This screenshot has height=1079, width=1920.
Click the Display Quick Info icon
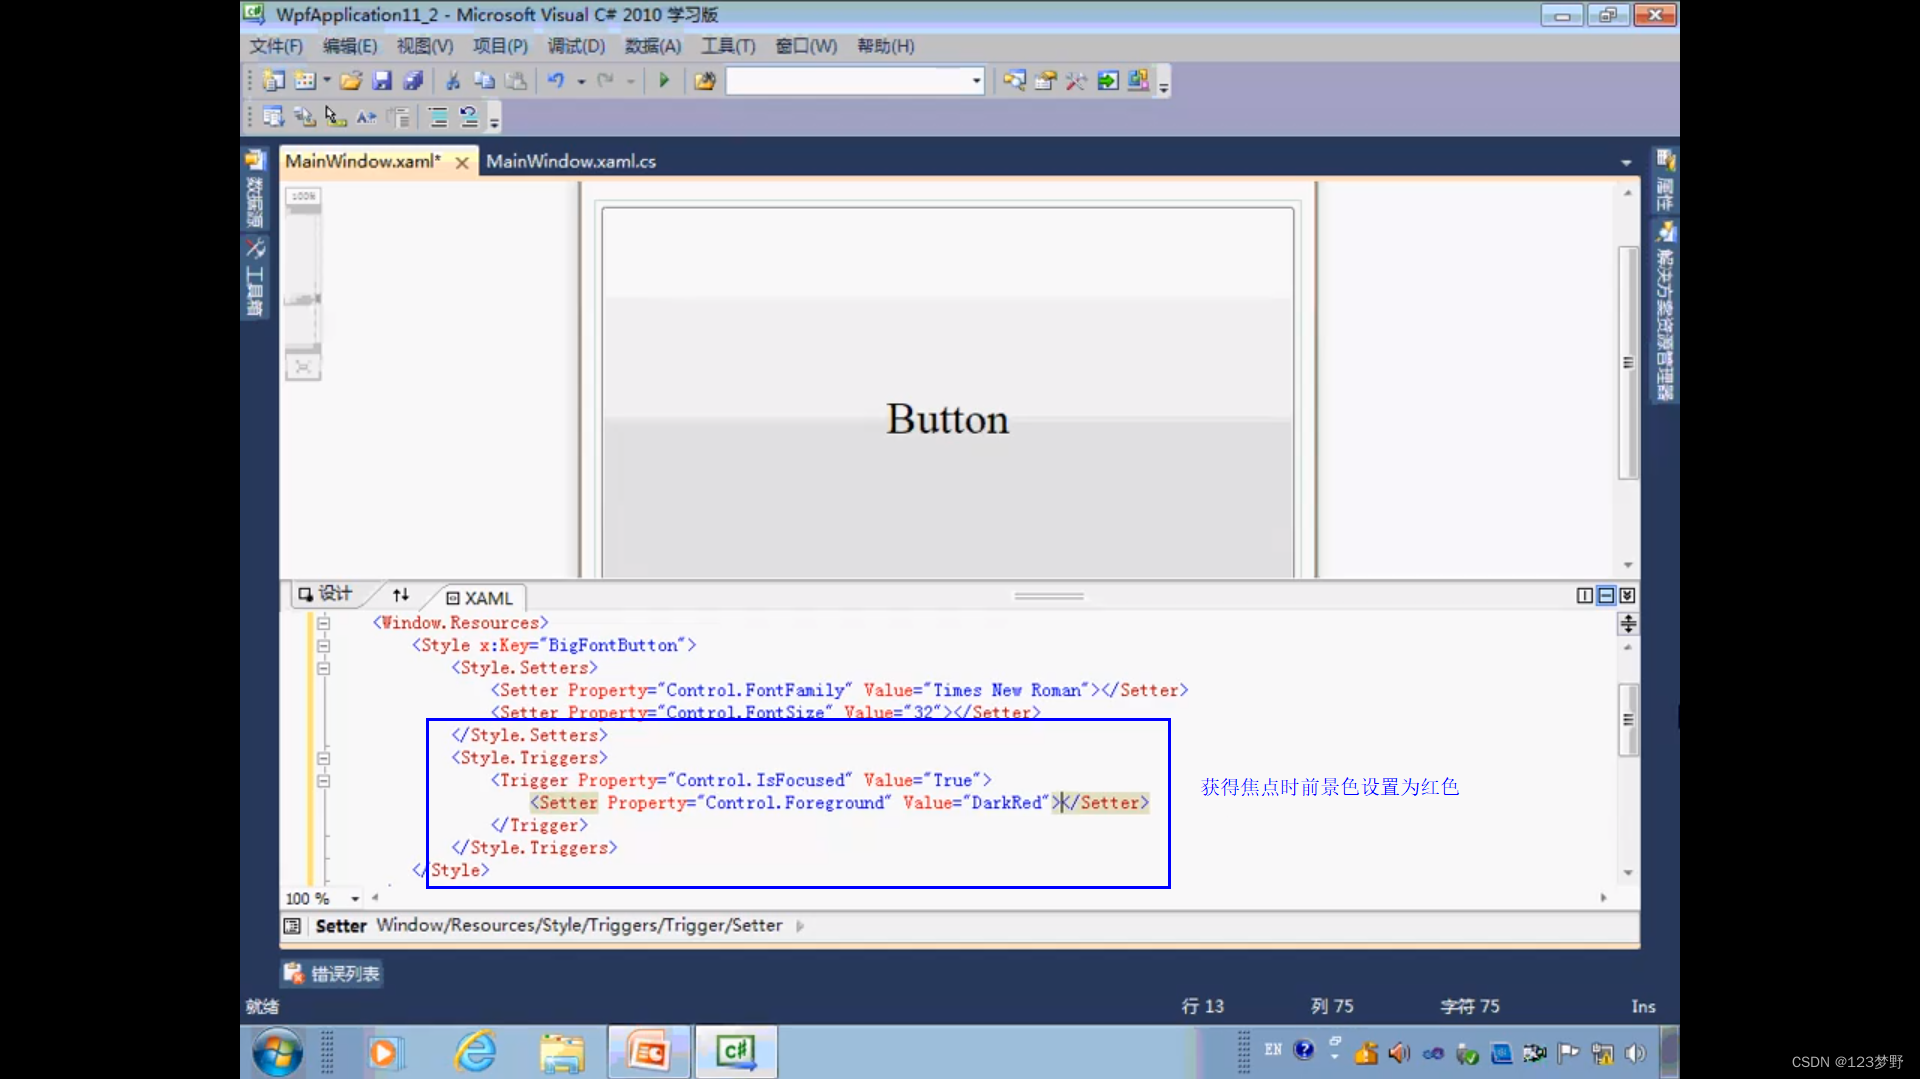coord(336,117)
